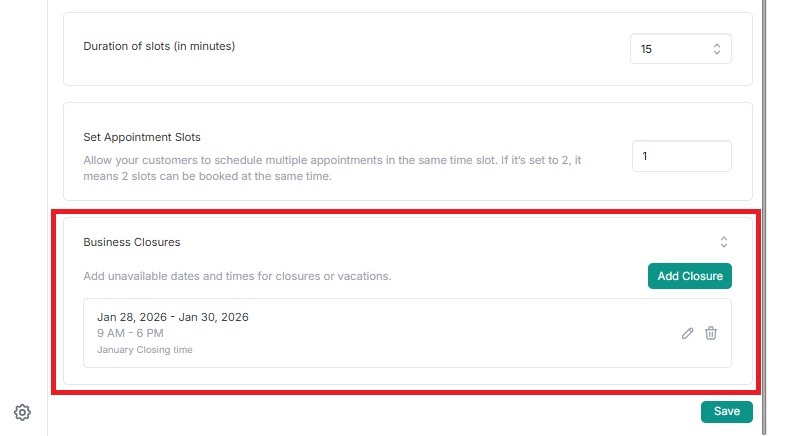Viewport: 793px width, 436px height.
Task: Click the Business Closures section title
Action: pos(132,242)
